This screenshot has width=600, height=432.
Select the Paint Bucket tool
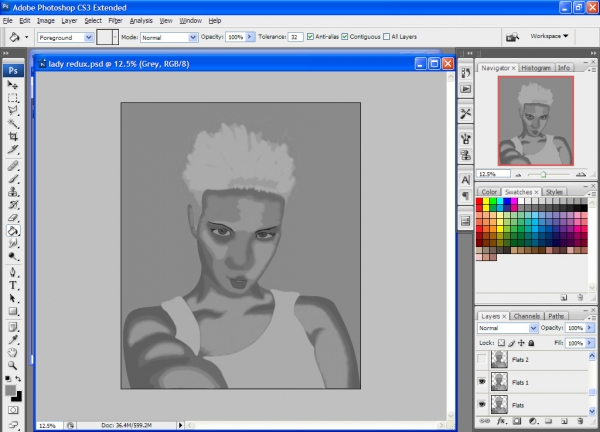coord(13,231)
